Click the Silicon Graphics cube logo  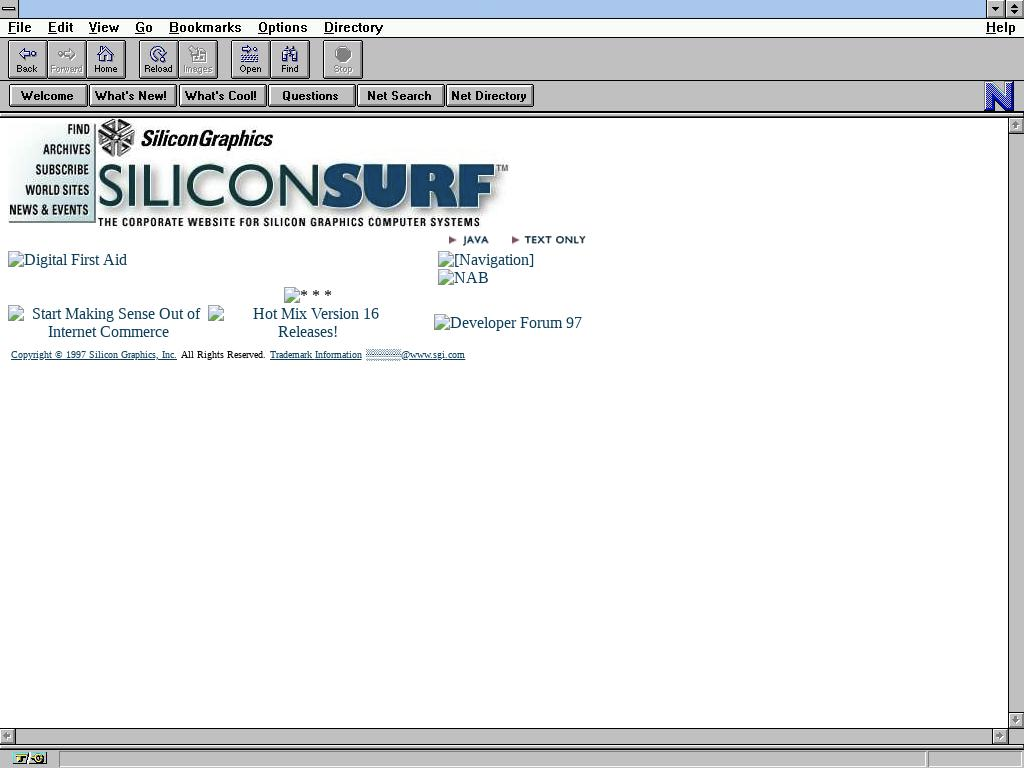coord(116,138)
